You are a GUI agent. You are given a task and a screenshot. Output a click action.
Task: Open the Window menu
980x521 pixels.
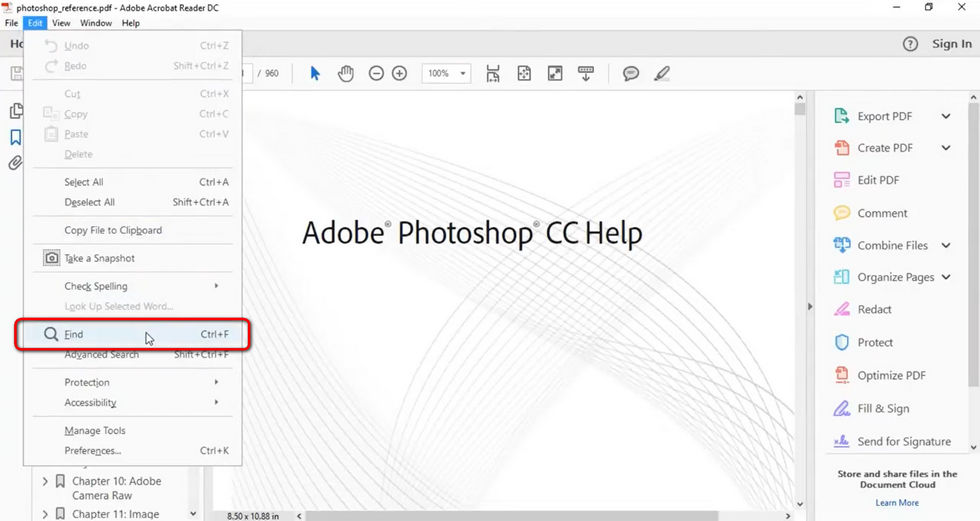click(96, 23)
